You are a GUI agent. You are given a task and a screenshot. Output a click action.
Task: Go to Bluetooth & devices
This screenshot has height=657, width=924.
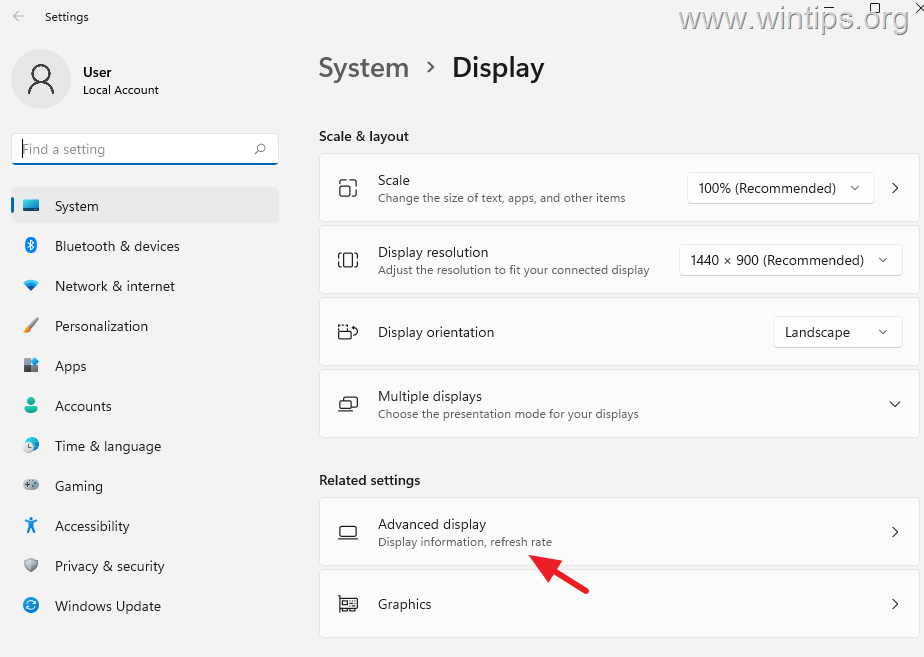pyautogui.click(x=145, y=246)
